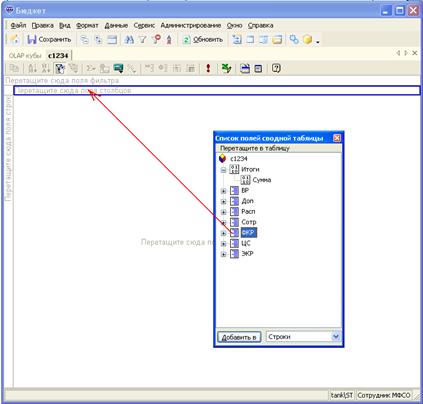Screen dimensions: 423x404
Task: Click the binoculars search icon in toolbar
Action: (x=129, y=39)
